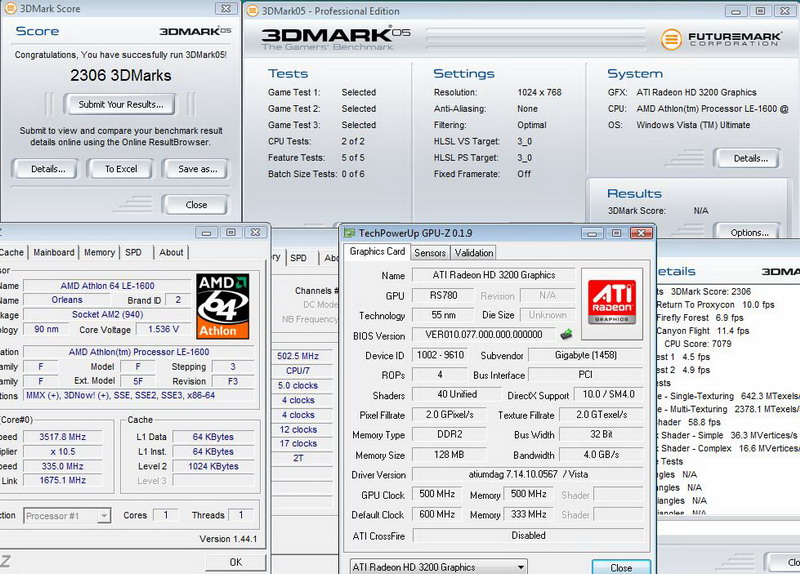800x574 pixels.
Task: Open the graphics card selection dropdown in GPU-Z
Action: [x=439, y=567]
